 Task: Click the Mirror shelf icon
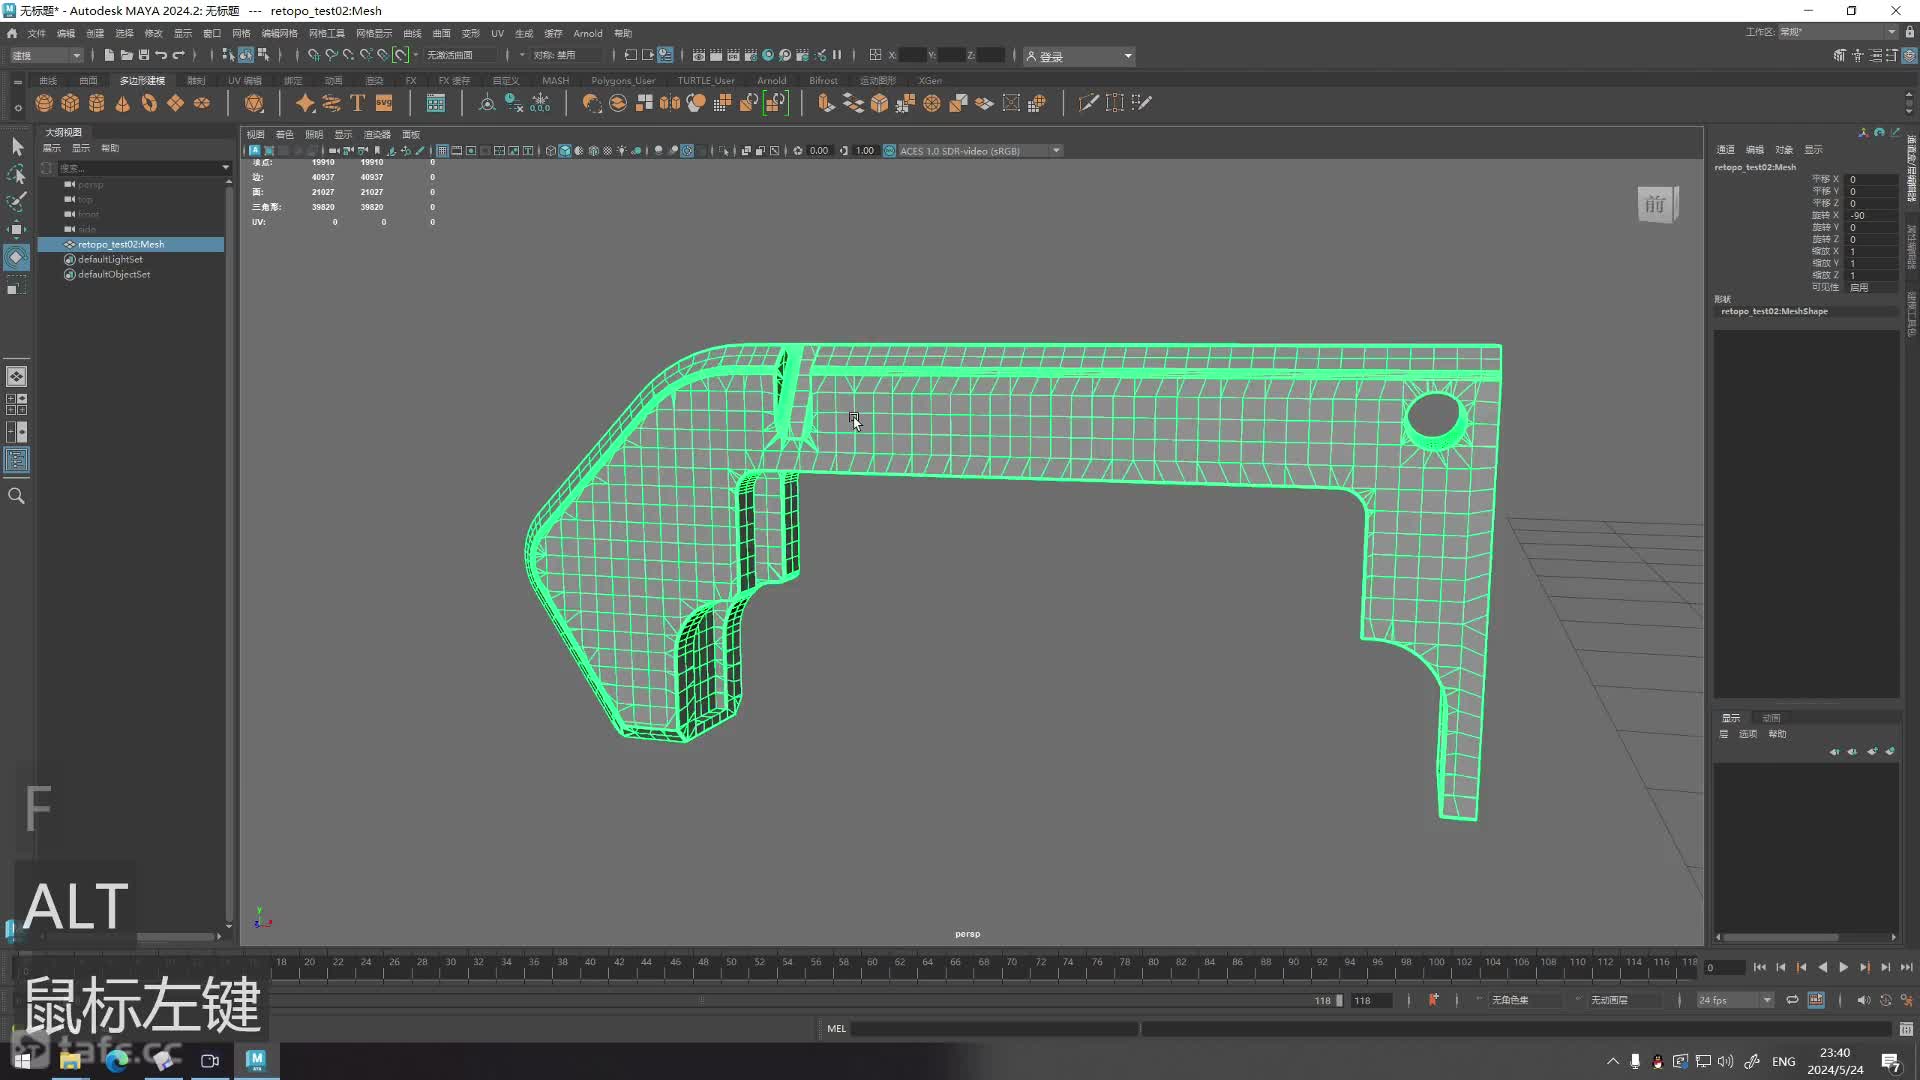click(670, 103)
